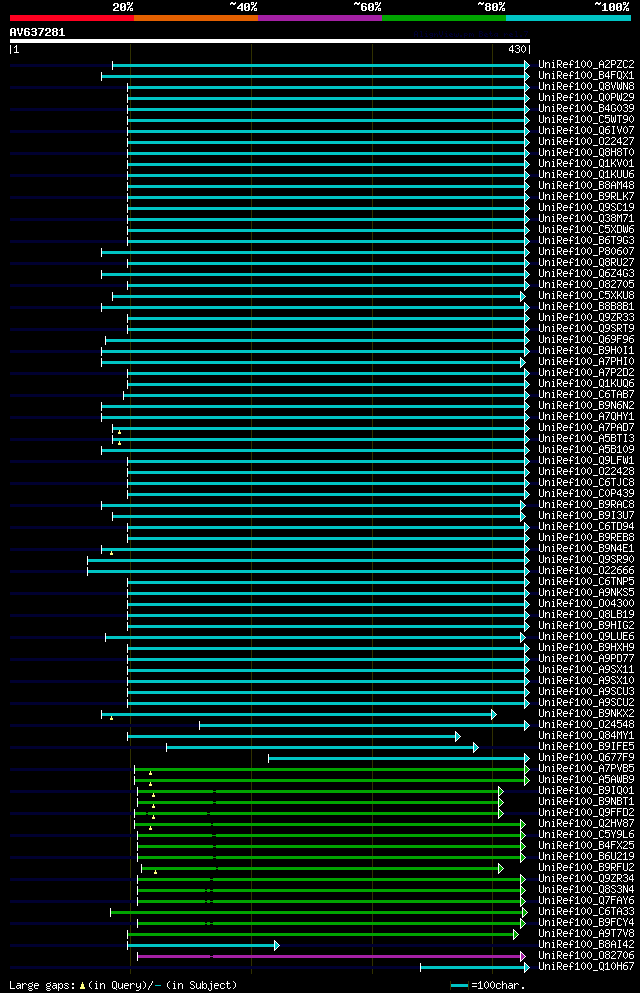Open hit UniRef100_B9IFE5
The width and height of the screenshot is (640, 993).
pyautogui.click(x=586, y=747)
